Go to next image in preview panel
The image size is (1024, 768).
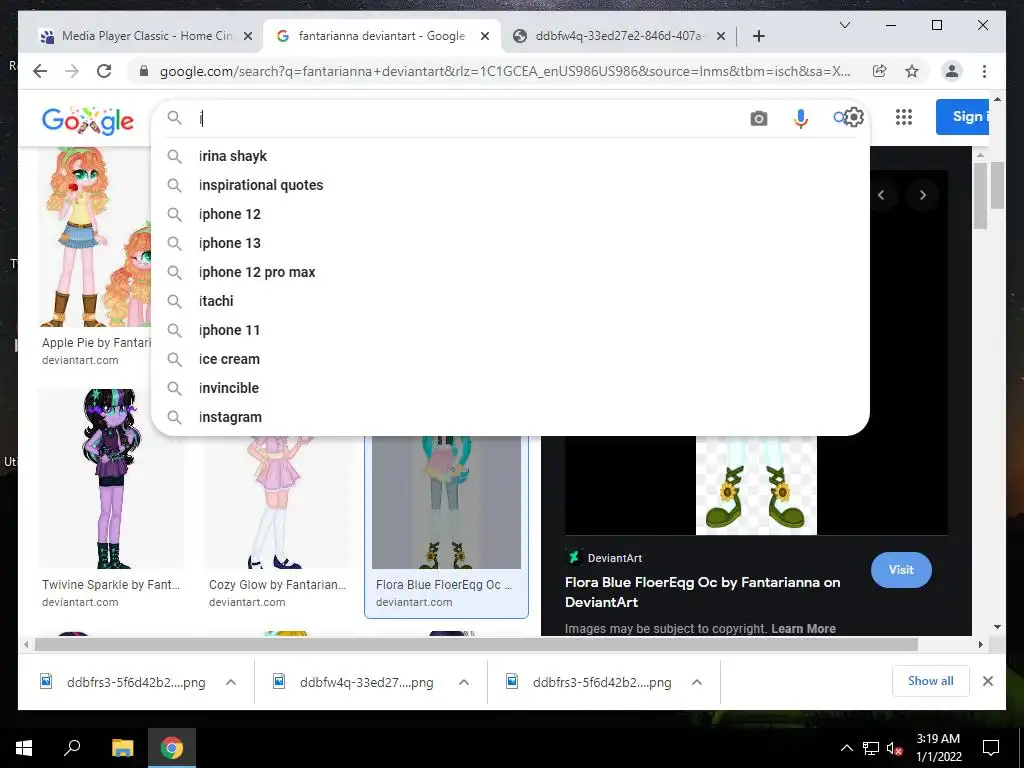click(x=922, y=195)
